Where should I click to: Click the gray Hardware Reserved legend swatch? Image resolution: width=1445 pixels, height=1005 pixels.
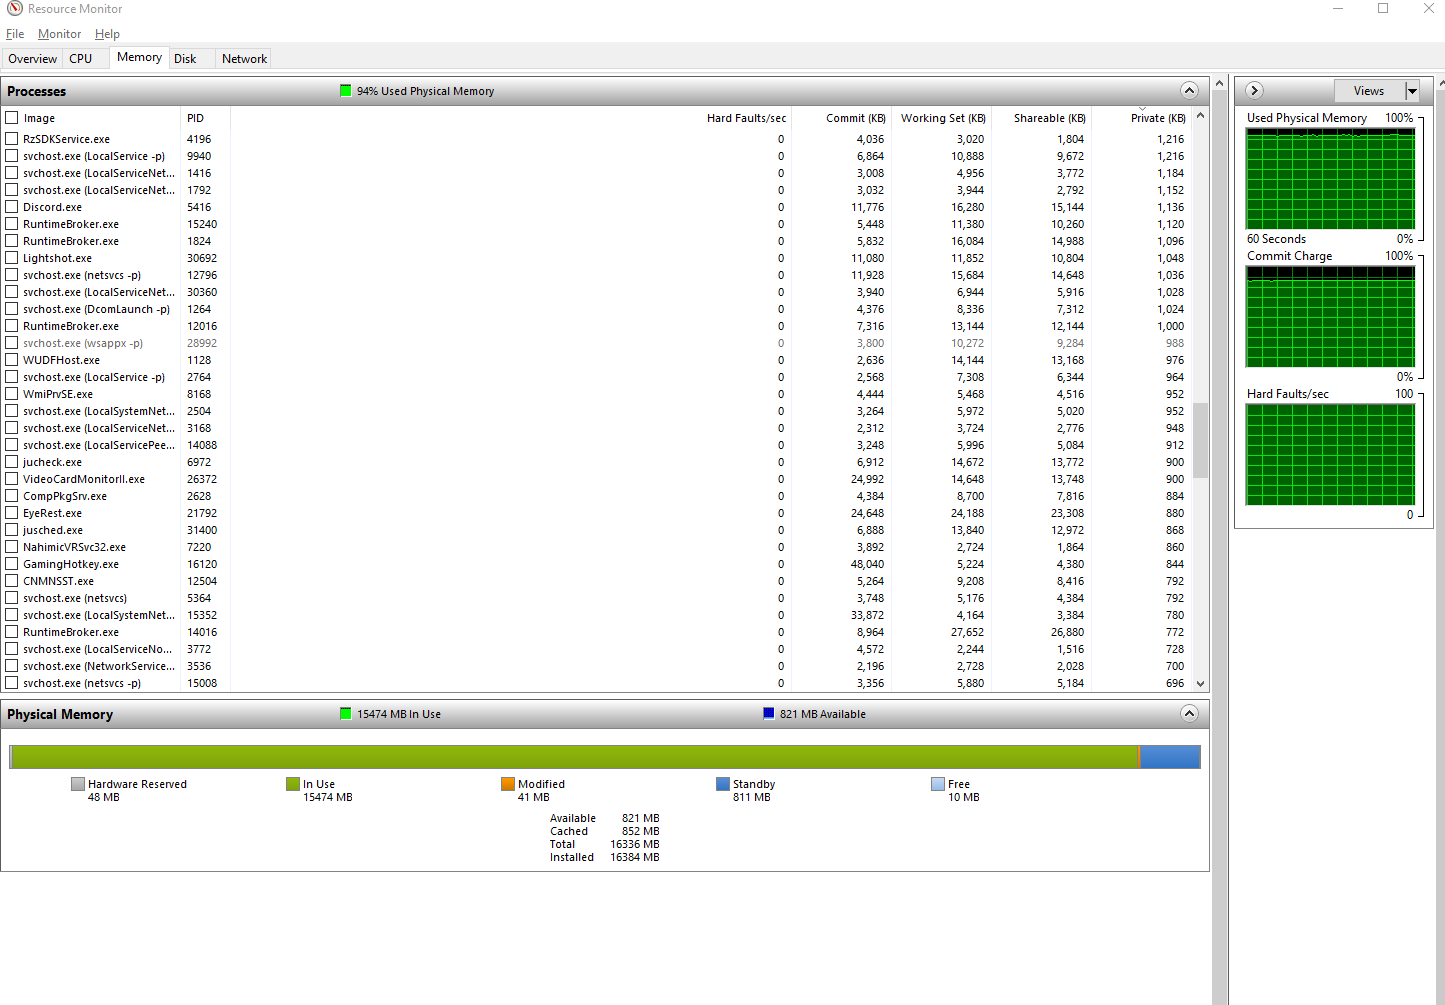(x=78, y=784)
